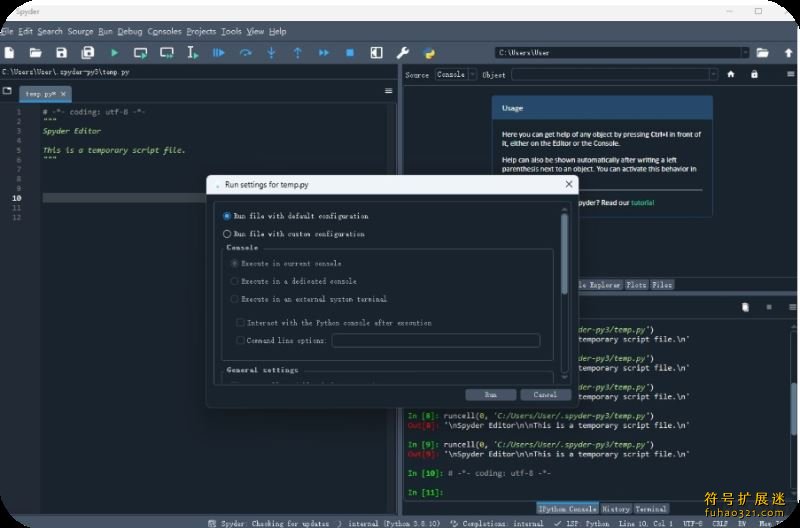The width and height of the screenshot is (800, 528).
Task: Check Interact with the Python console after execution
Action: tap(334, 323)
